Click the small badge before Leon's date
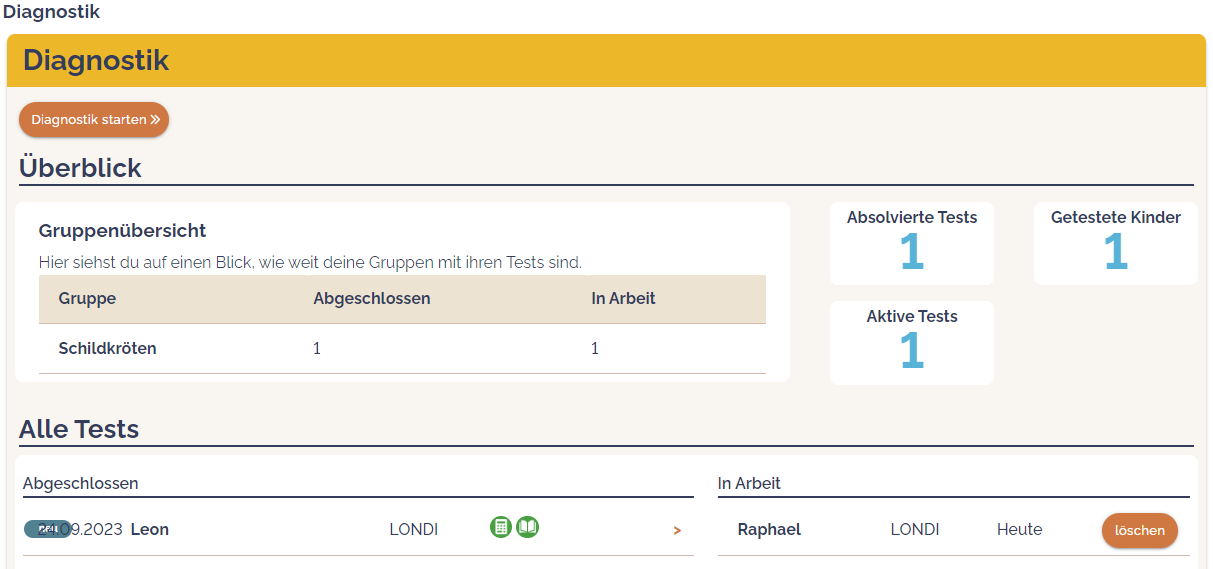Image resolution: width=1213 pixels, height=569 pixels. tap(46, 529)
